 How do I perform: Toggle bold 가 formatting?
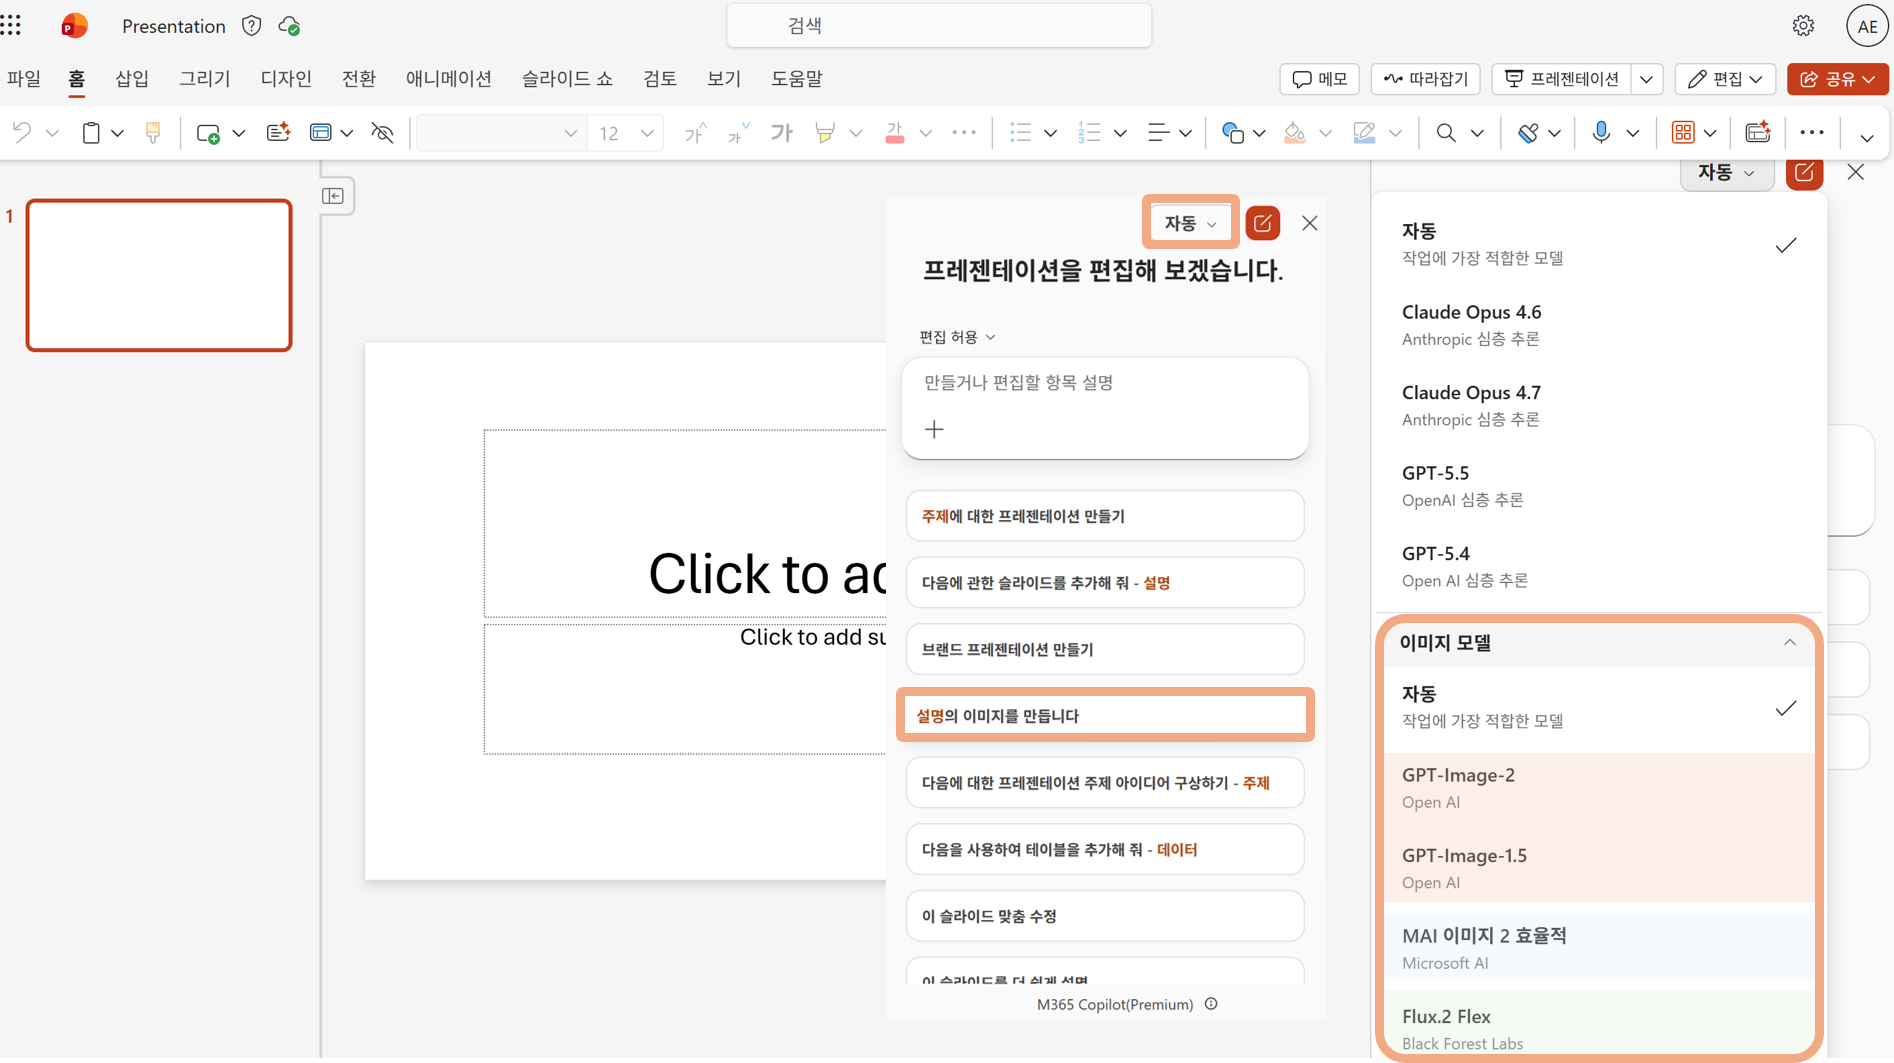click(x=781, y=132)
